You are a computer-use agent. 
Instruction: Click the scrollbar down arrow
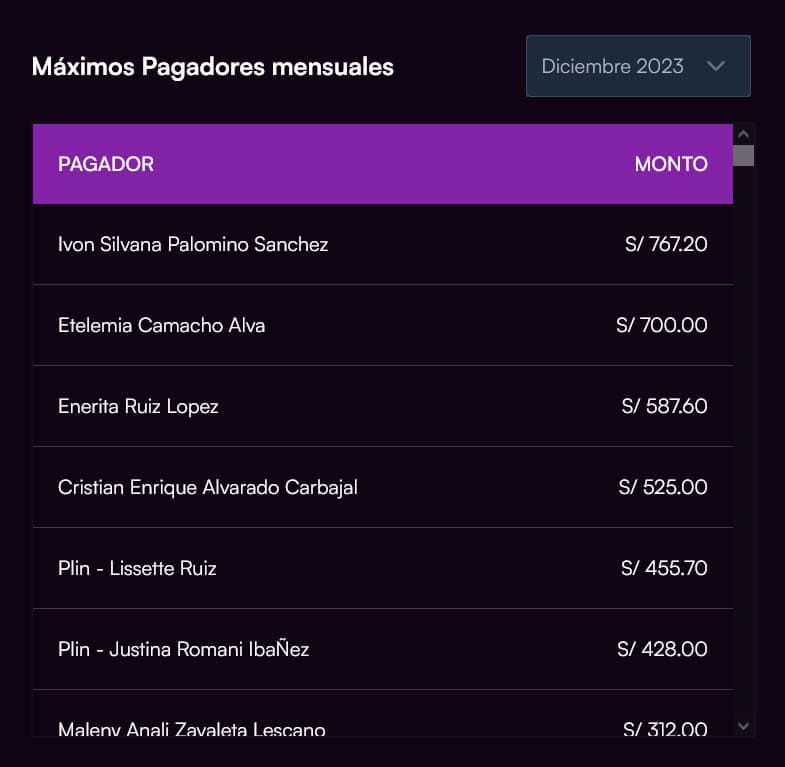(x=743, y=726)
